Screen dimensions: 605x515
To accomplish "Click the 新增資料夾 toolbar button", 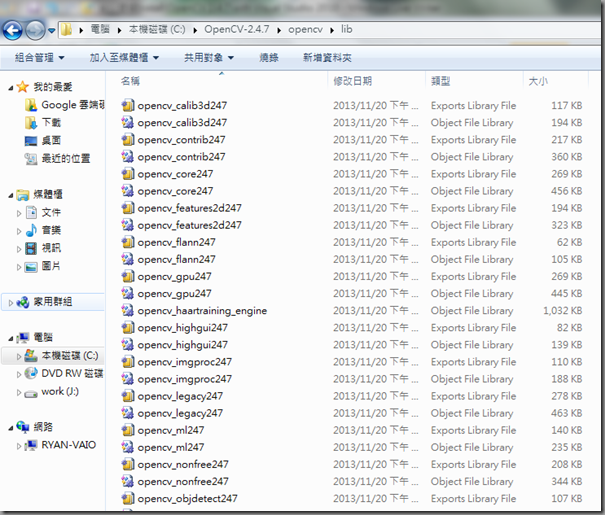I will (327, 58).
